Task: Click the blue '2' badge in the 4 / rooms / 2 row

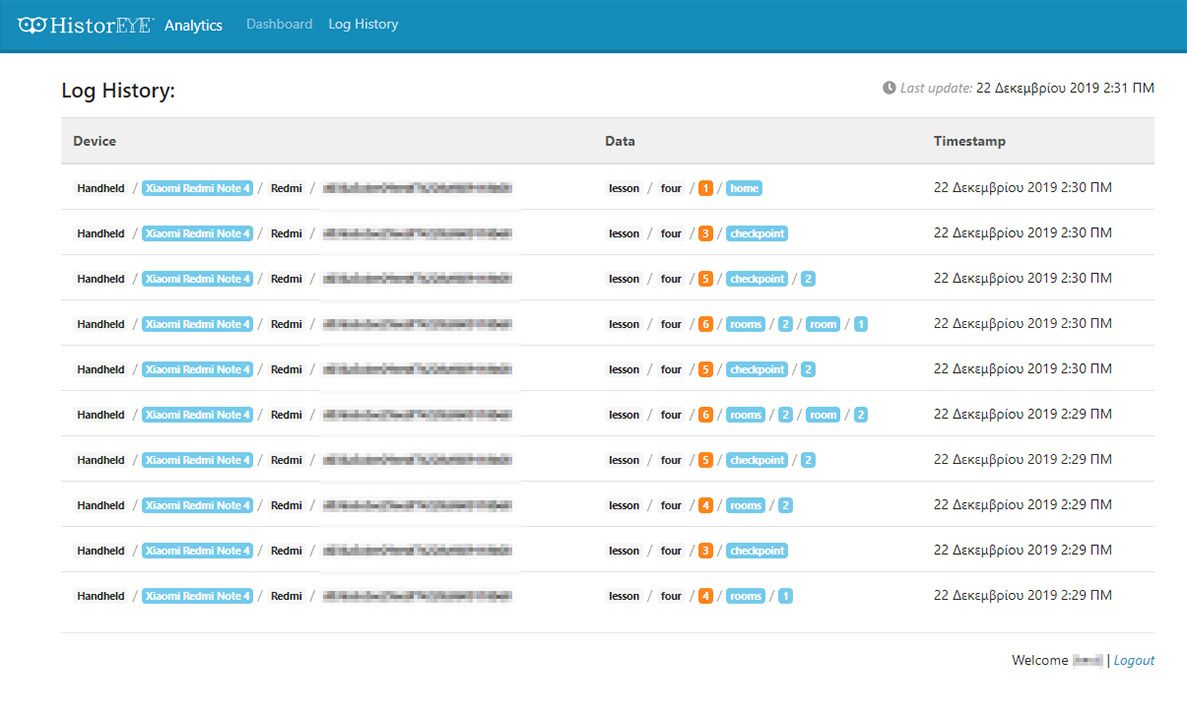Action: tap(786, 505)
